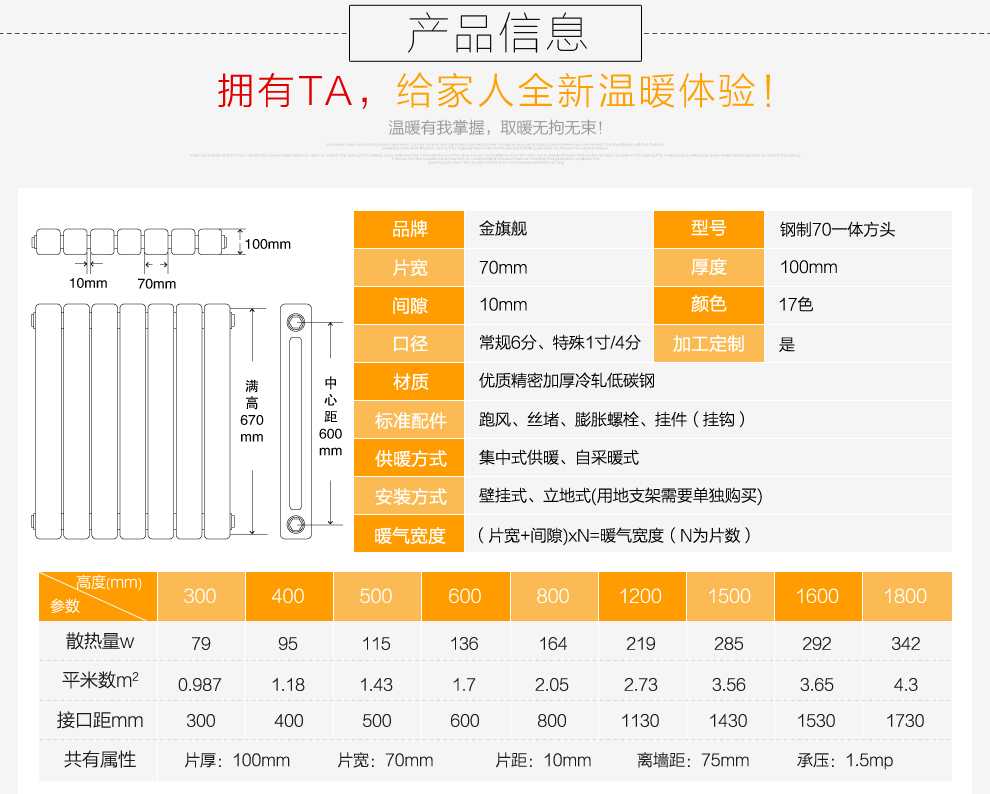
Task: Click the radiator front-view diagram
Action: tap(132, 419)
